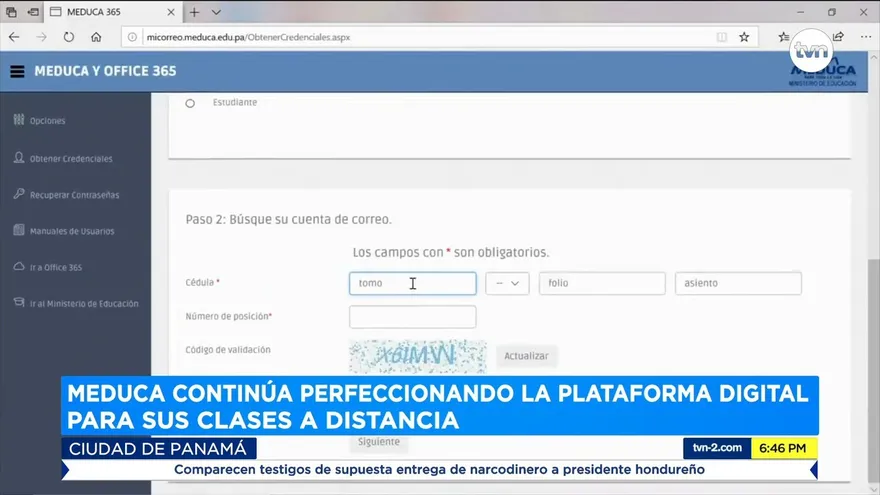Select the Estudiante radio button
Viewport: 880px width, 495px height.
pyautogui.click(x=190, y=103)
